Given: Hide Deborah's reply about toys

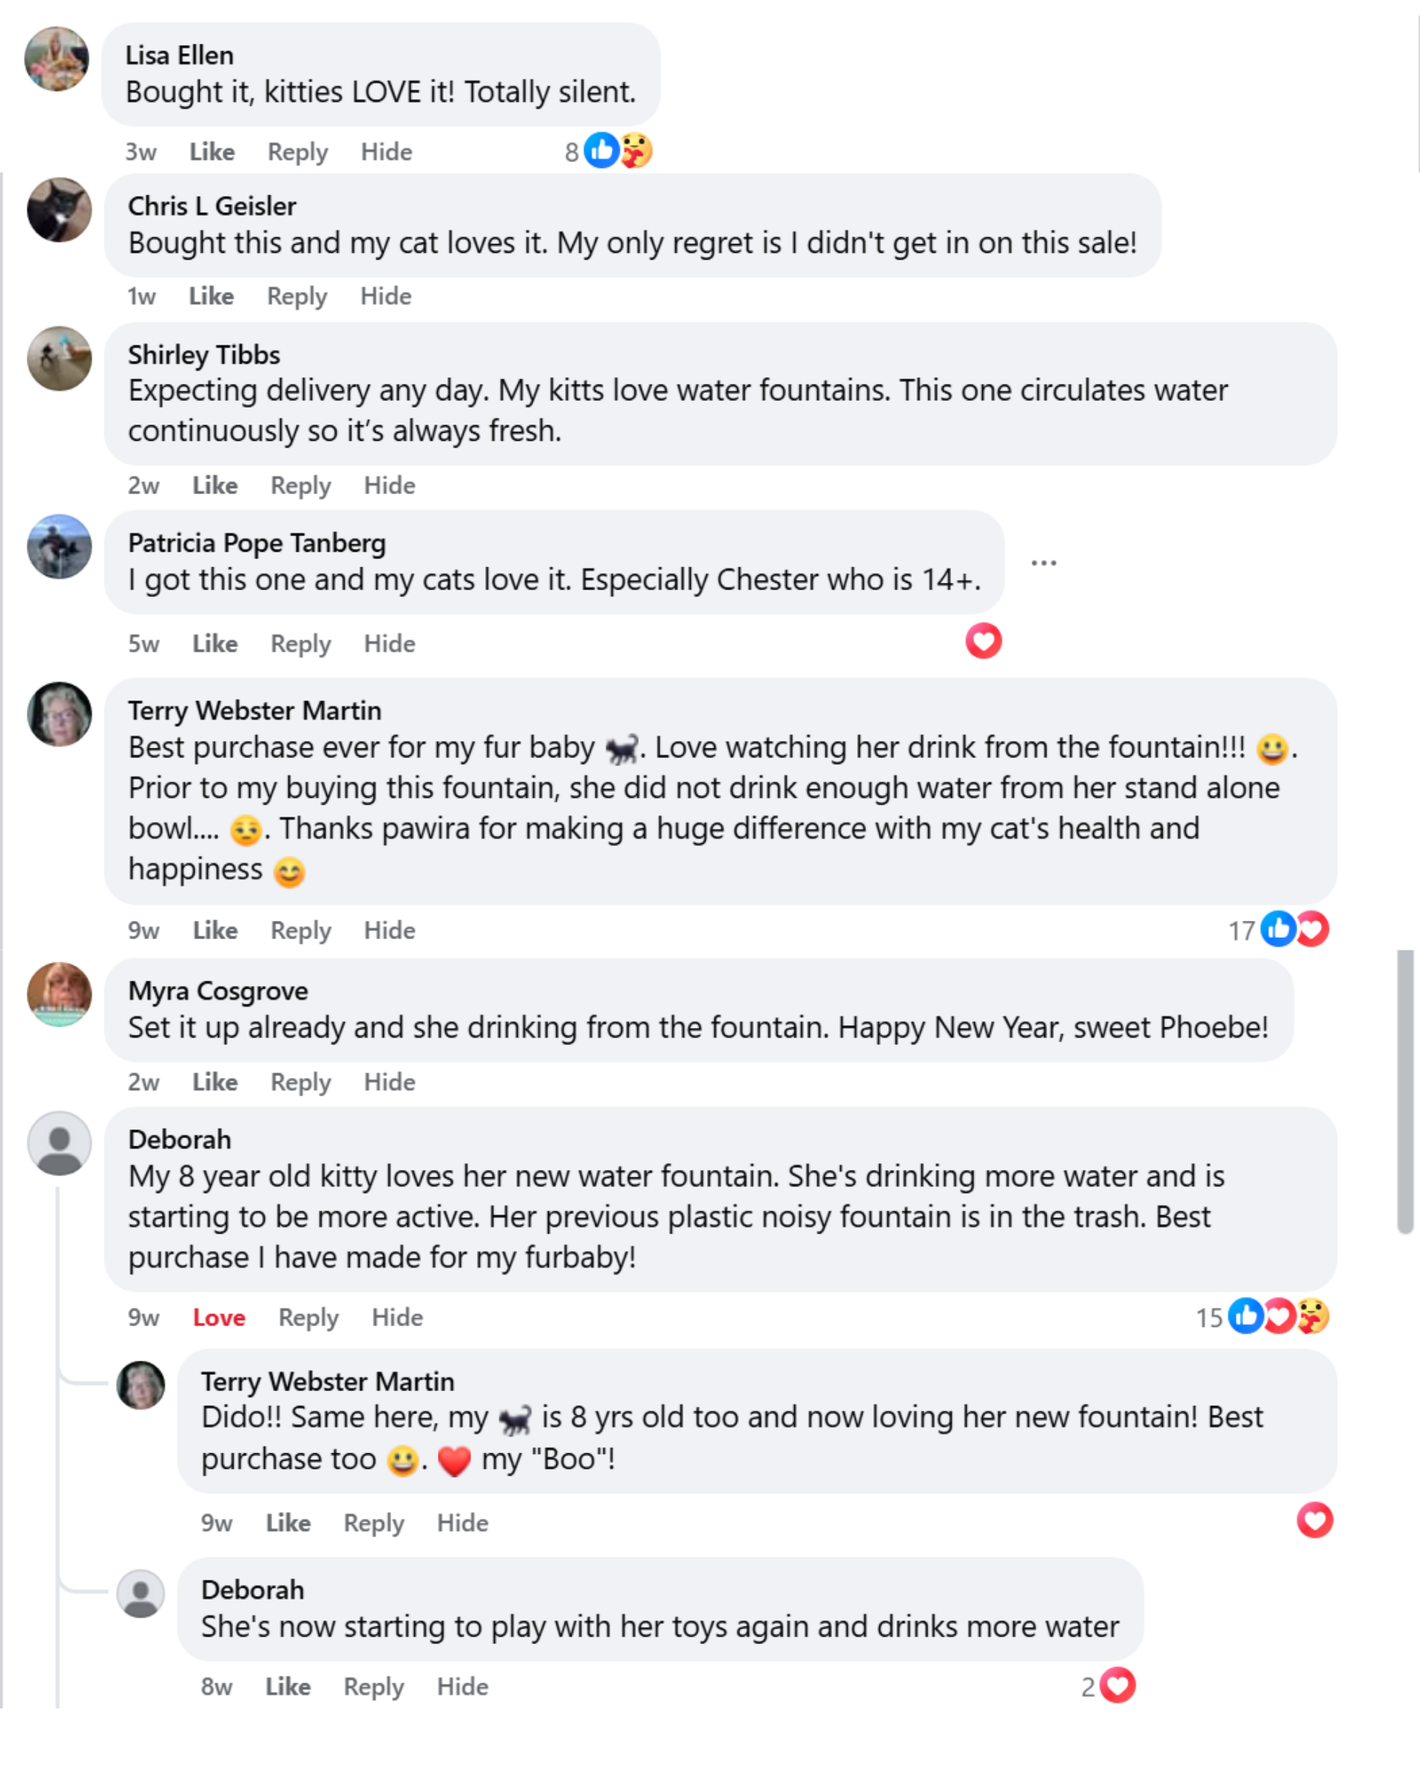Looking at the screenshot, I should click(462, 1687).
